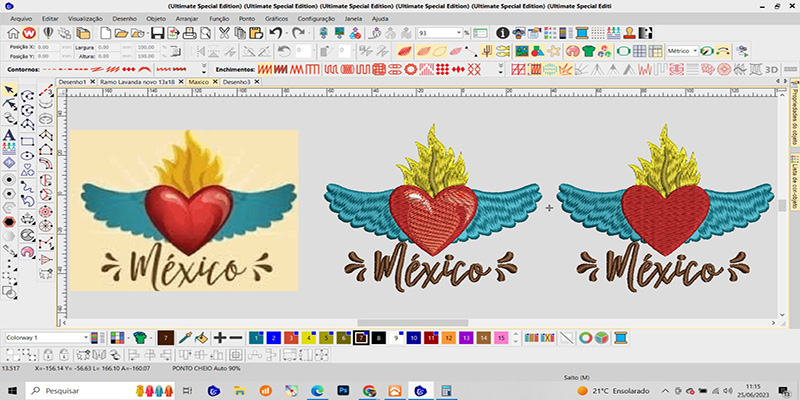
Task: Click the scissors Cut icon
Action: [224, 33]
